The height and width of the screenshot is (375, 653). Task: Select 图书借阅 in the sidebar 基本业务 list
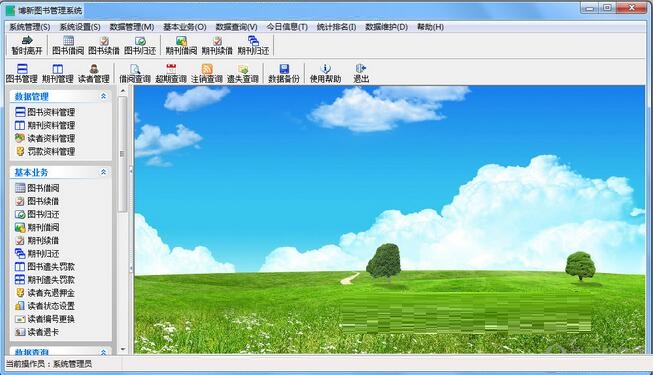coord(37,188)
